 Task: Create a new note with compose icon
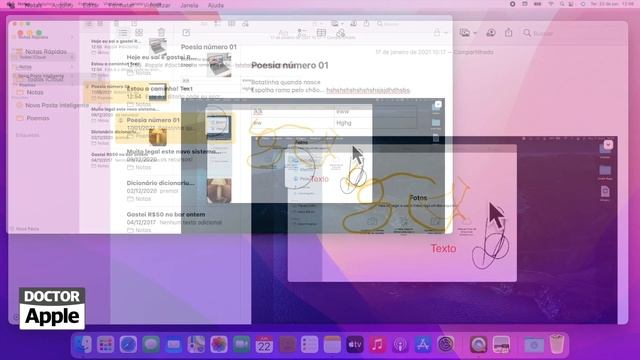186,32
